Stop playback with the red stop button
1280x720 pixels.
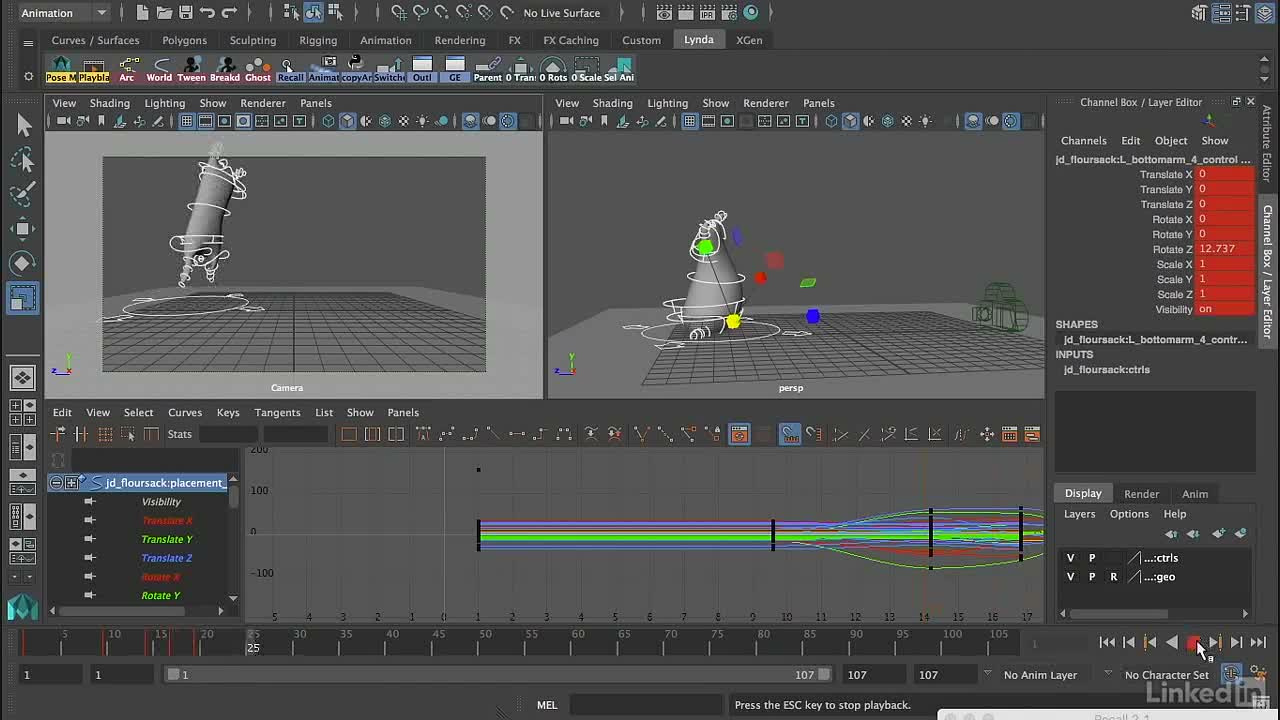click(1193, 643)
